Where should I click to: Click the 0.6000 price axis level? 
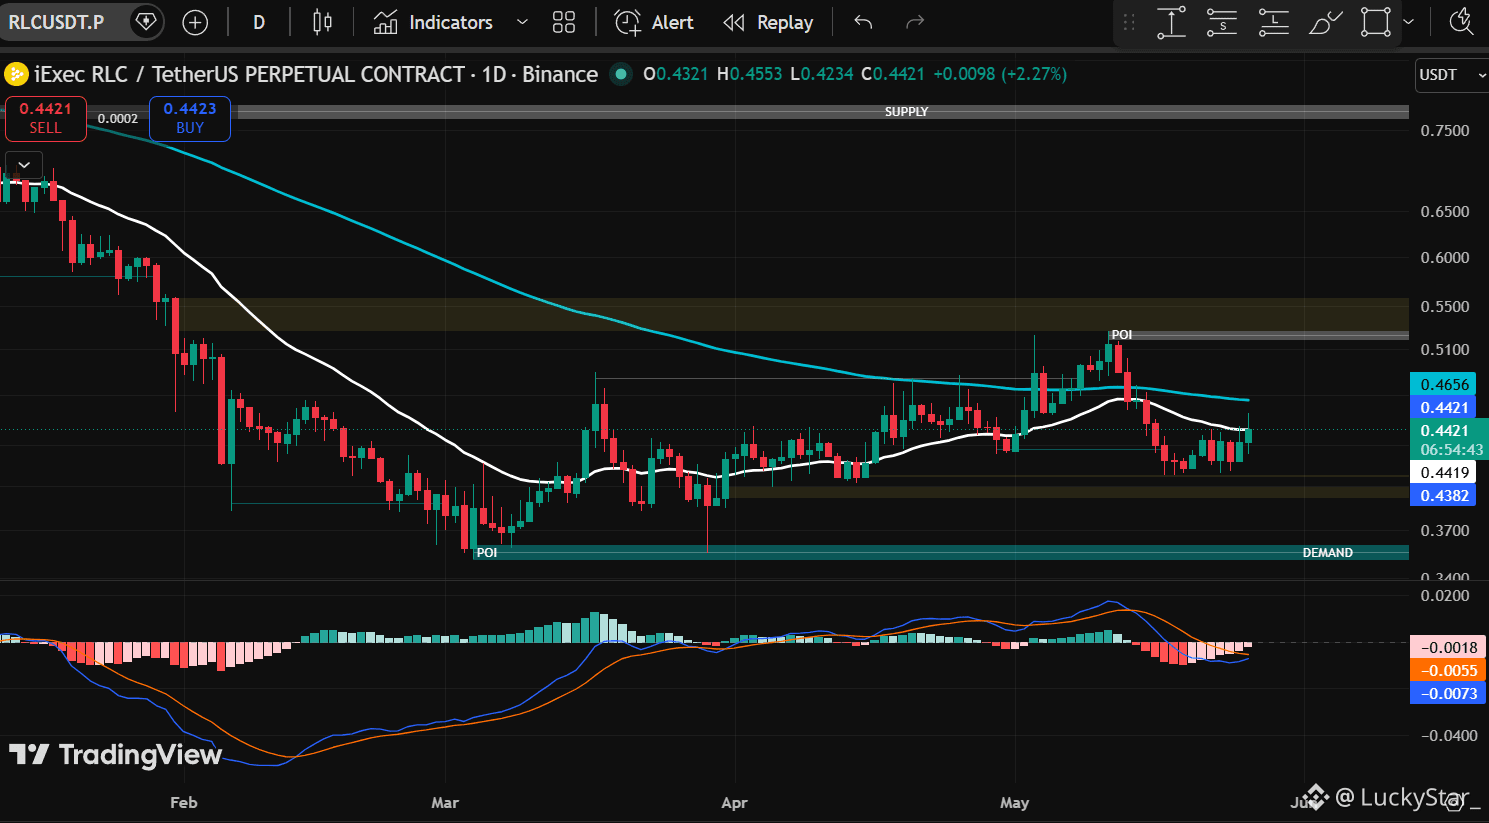[1445, 258]
